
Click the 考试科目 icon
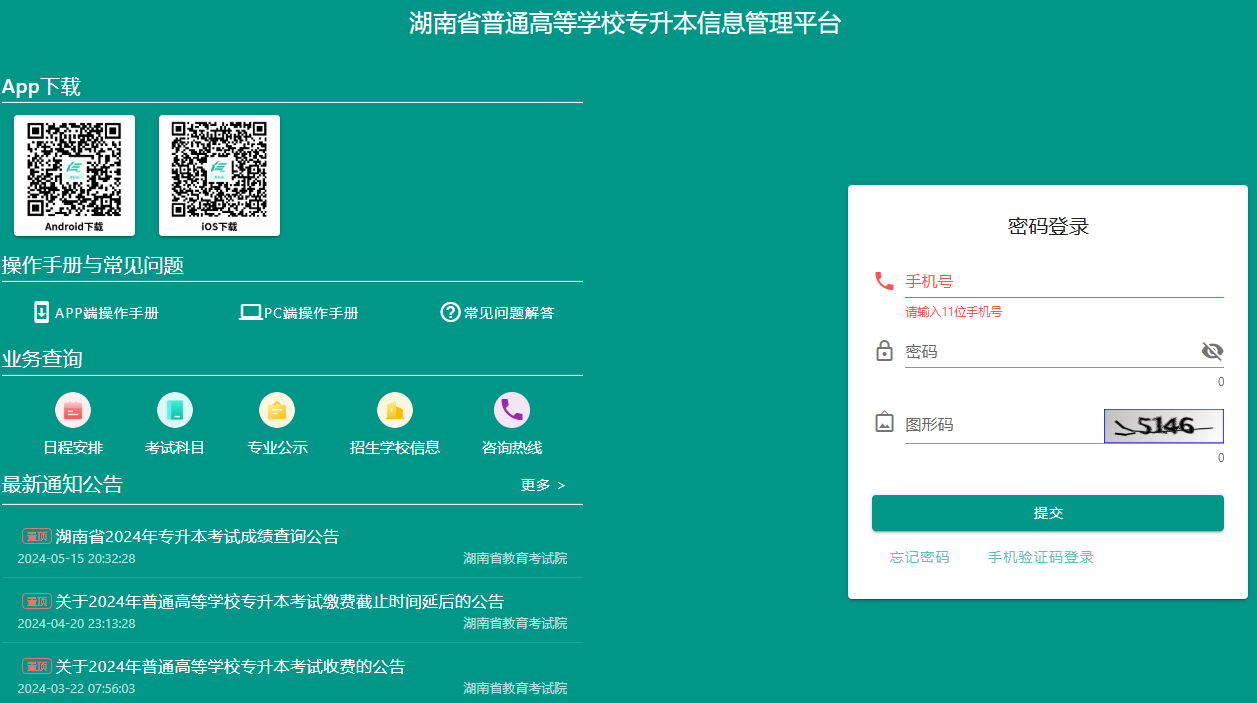tap(175, 410)
